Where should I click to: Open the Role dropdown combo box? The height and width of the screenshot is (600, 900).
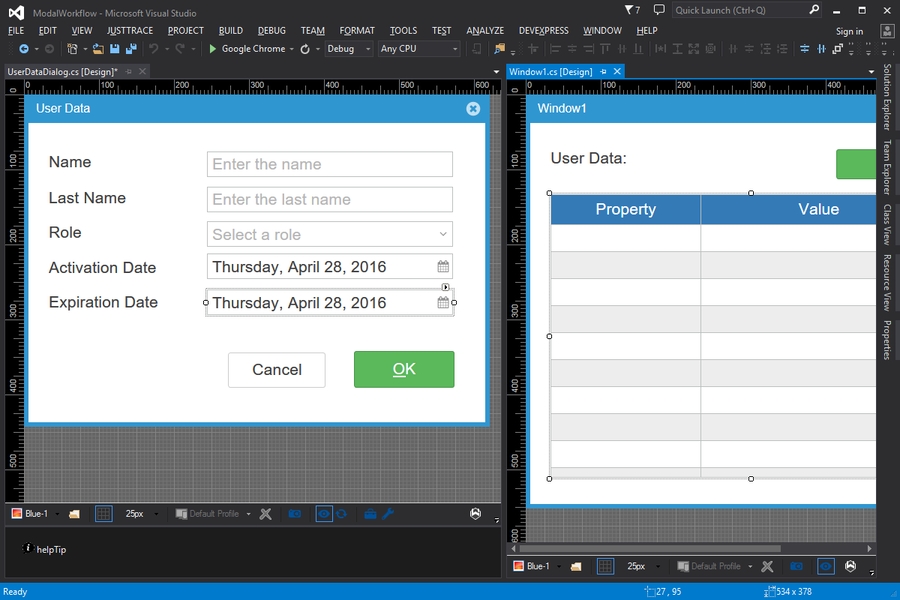coord(330,234)
